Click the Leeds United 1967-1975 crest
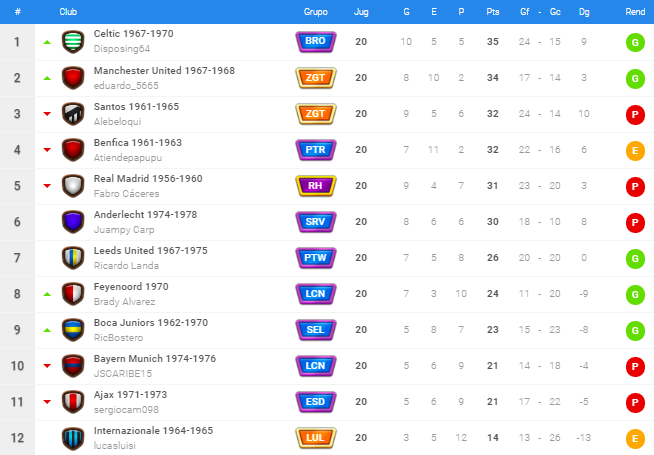This screenshot has height=455, width=654. pos(73,258)
